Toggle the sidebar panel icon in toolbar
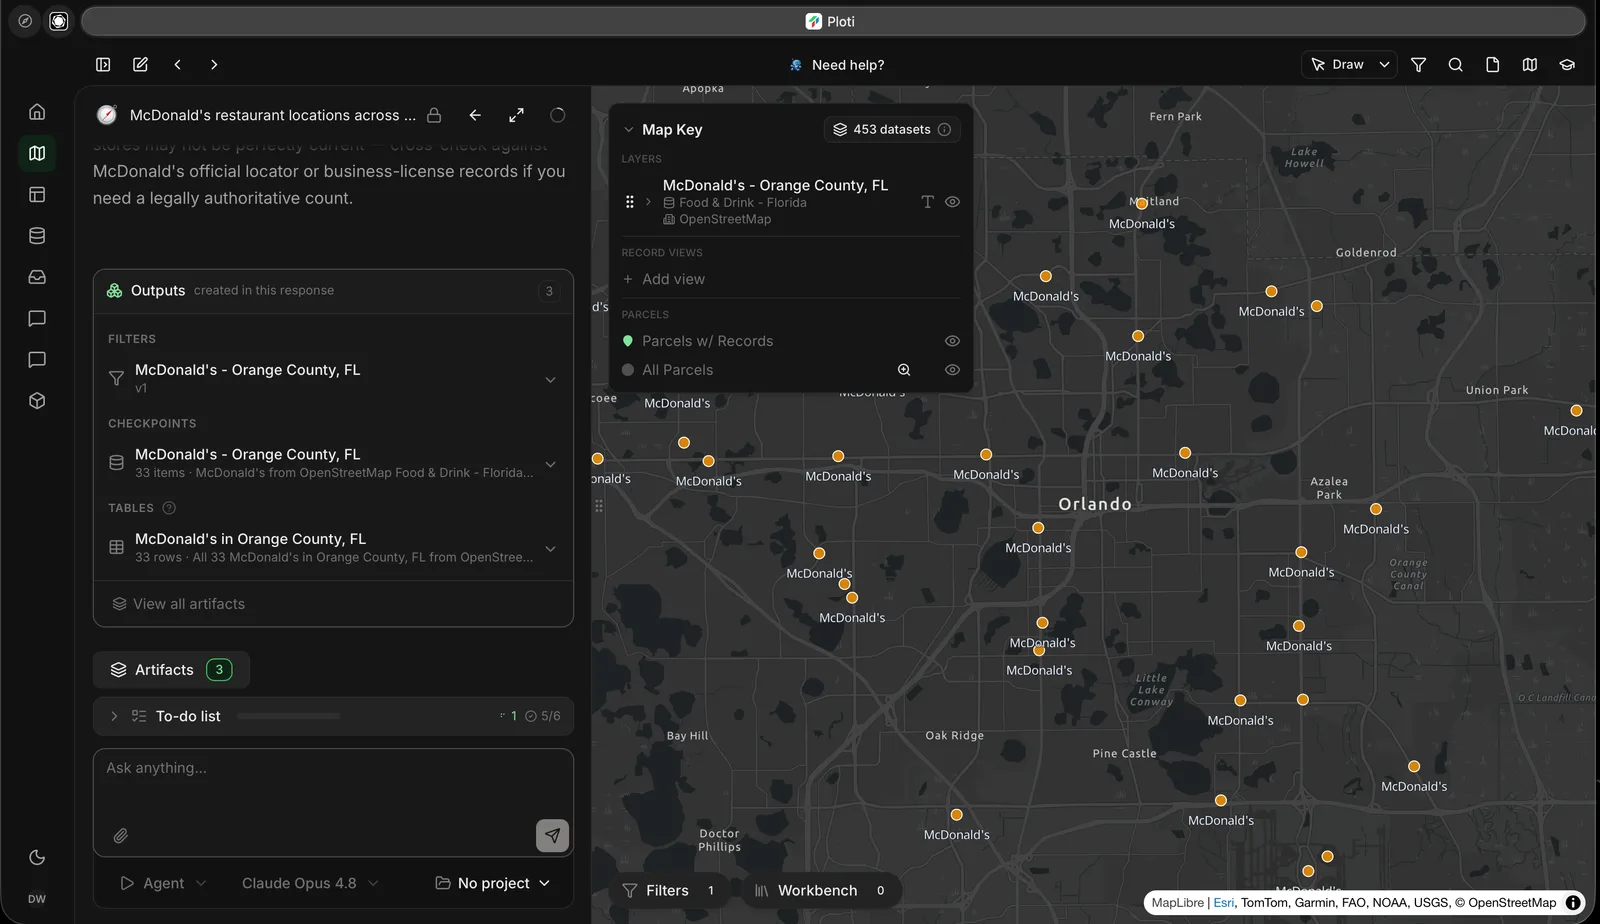Screen dimensions: 1600x924 (x=103, y=64)
